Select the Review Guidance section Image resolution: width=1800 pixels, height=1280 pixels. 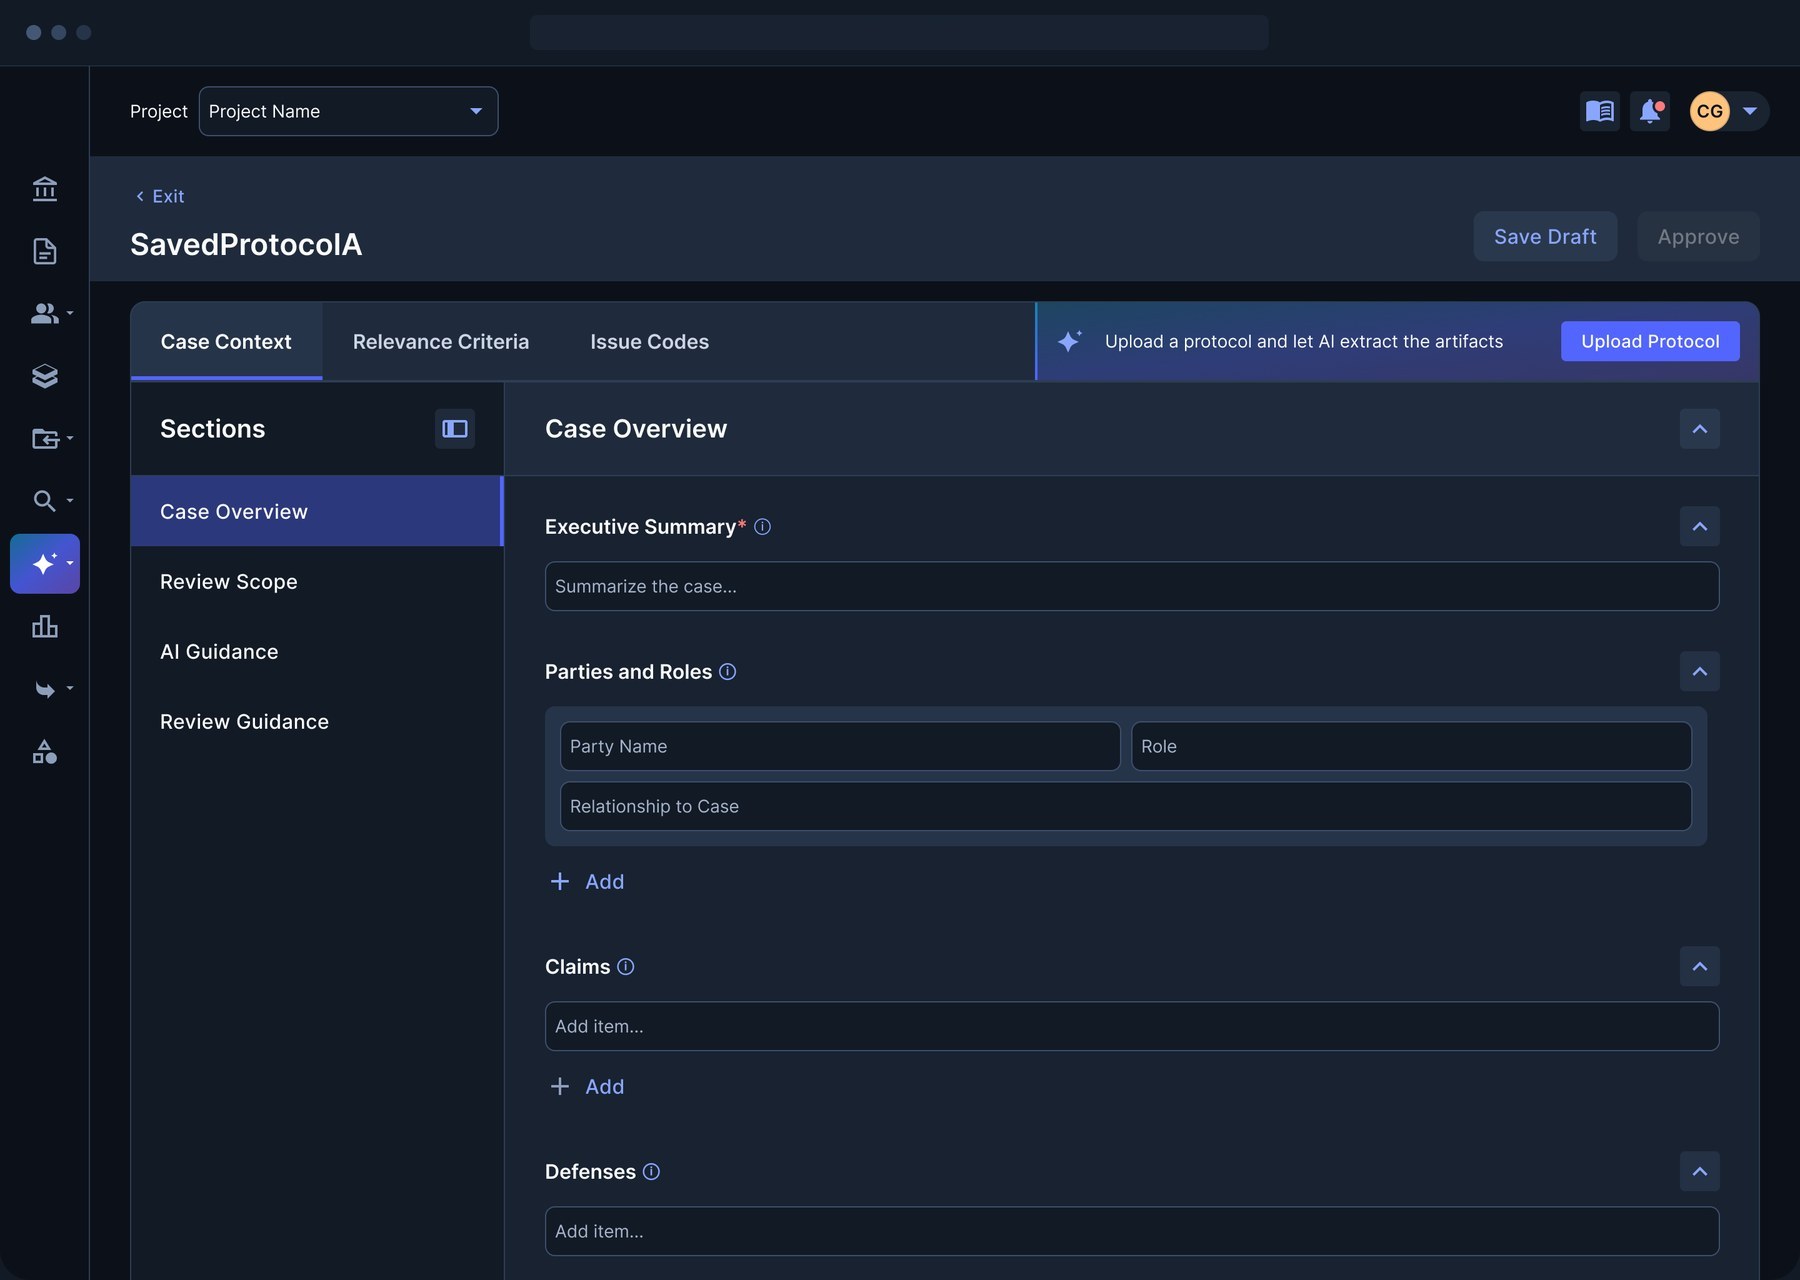point(317,722)
